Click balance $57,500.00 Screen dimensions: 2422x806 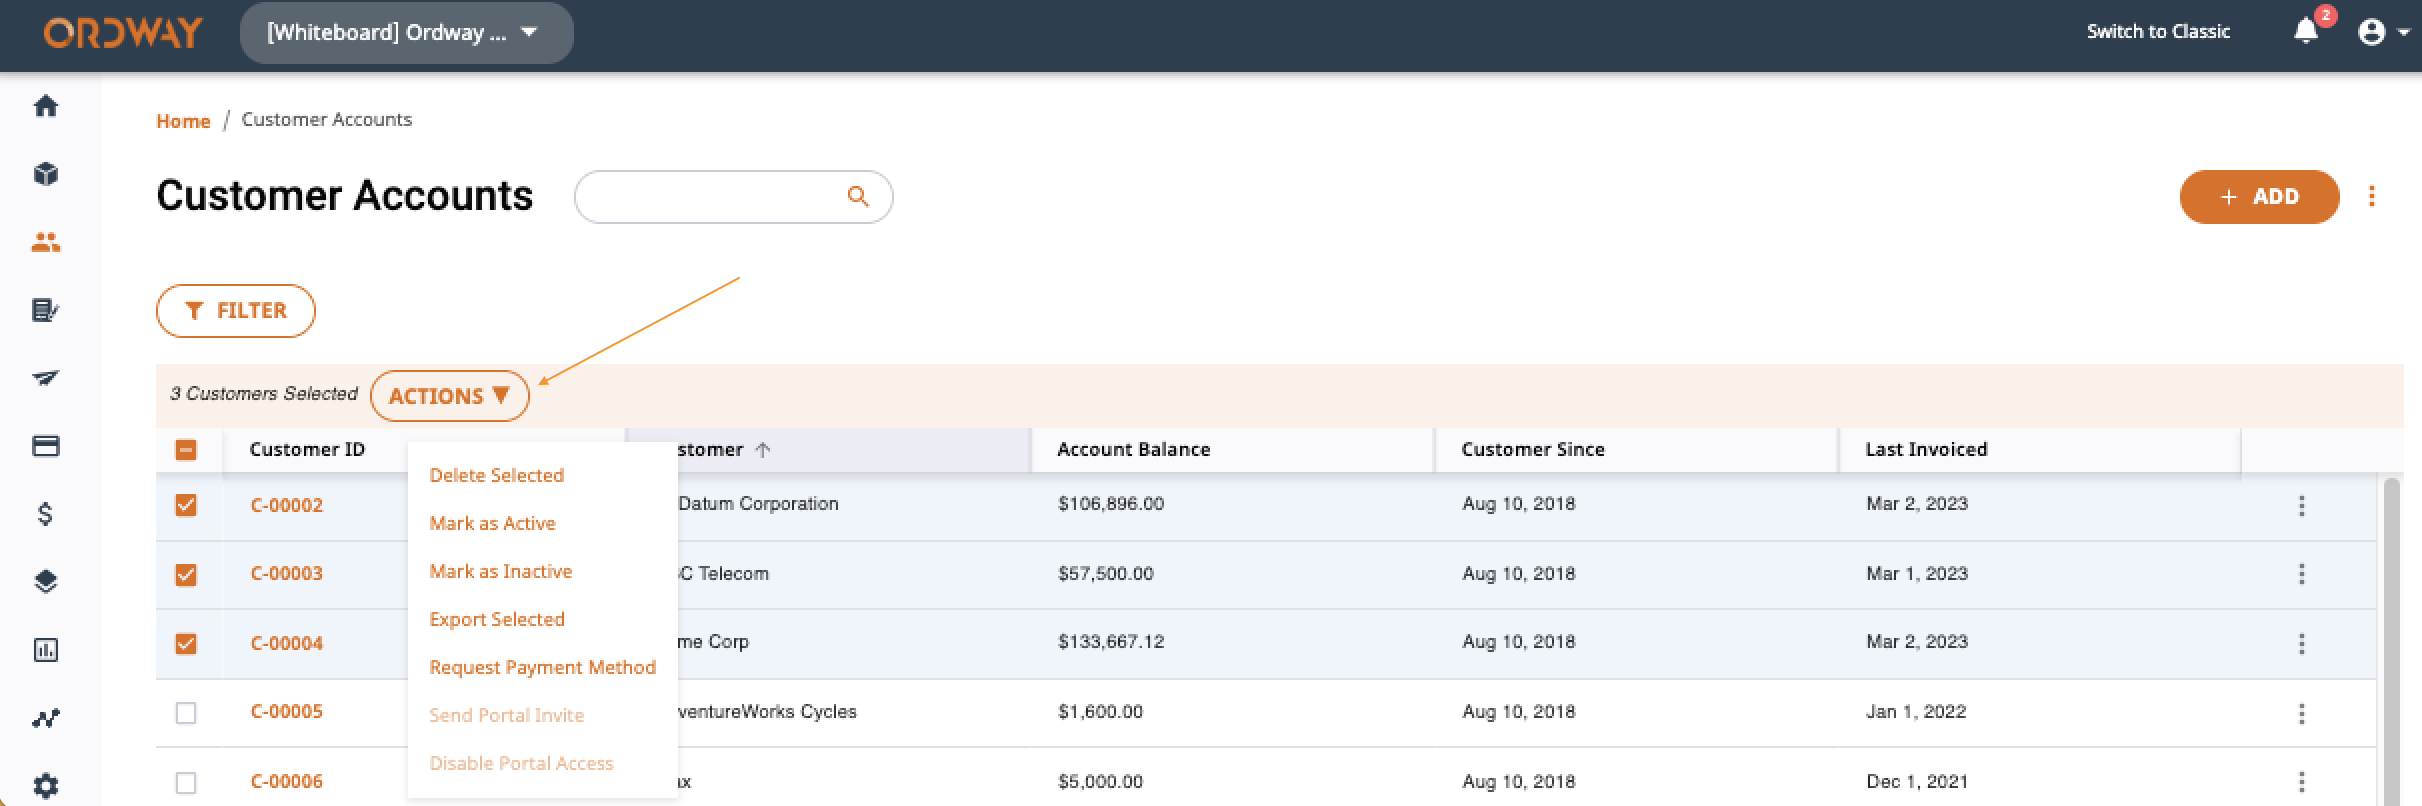click(x=1106, y=574)
